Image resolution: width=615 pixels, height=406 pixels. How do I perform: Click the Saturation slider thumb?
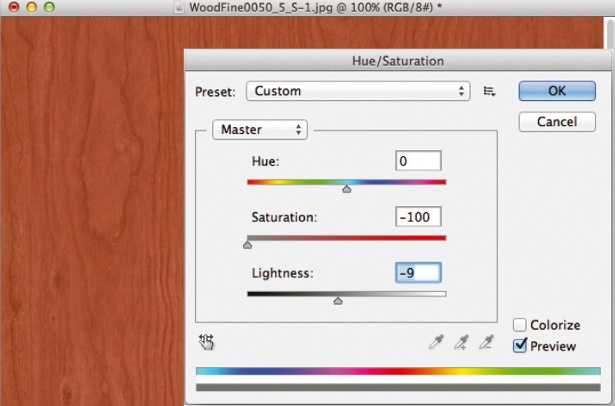[x=247, y=245]
